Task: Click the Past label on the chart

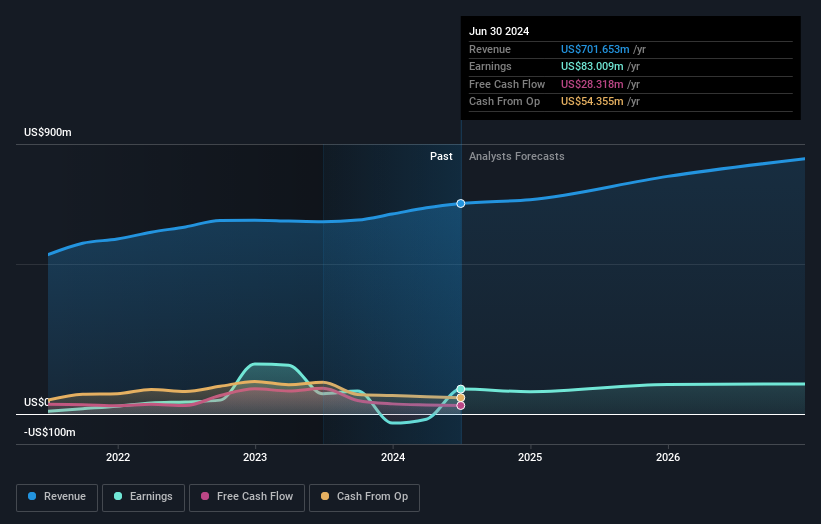Action: (441, 157)
